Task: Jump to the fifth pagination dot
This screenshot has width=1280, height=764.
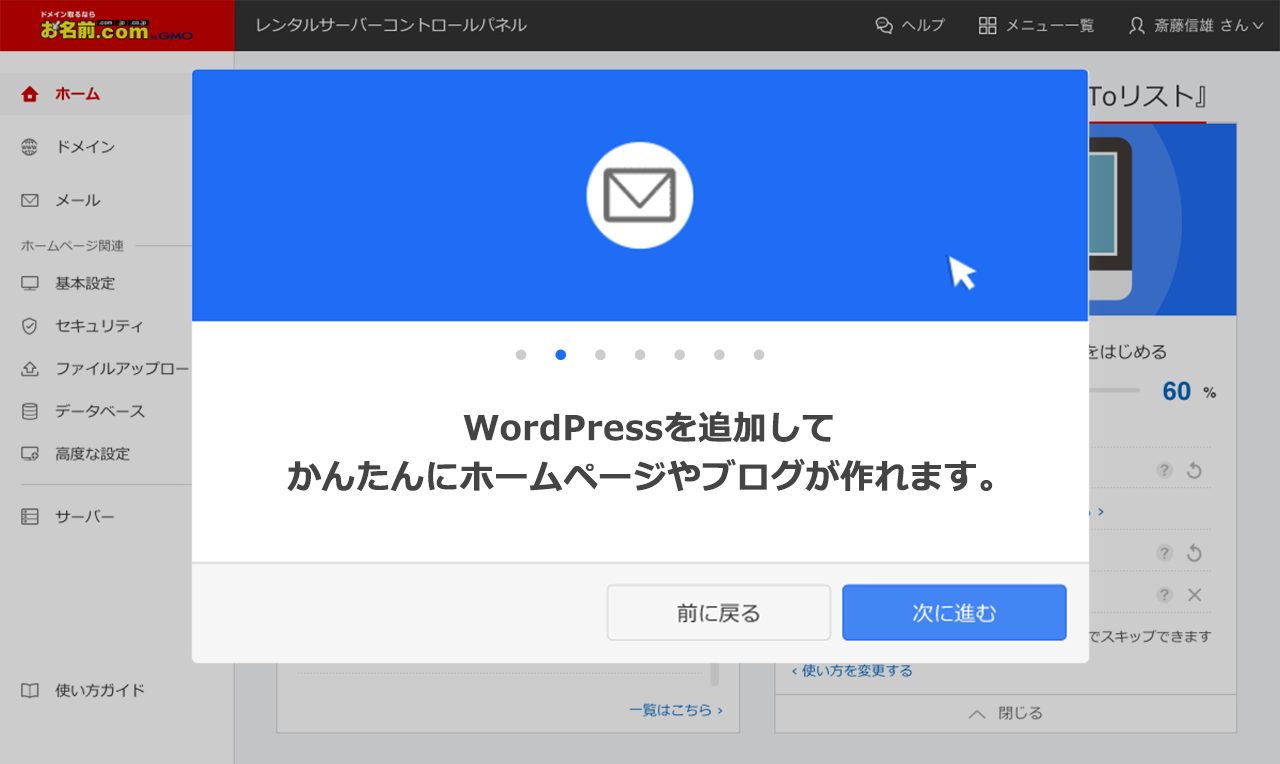Action: [679, 354]
